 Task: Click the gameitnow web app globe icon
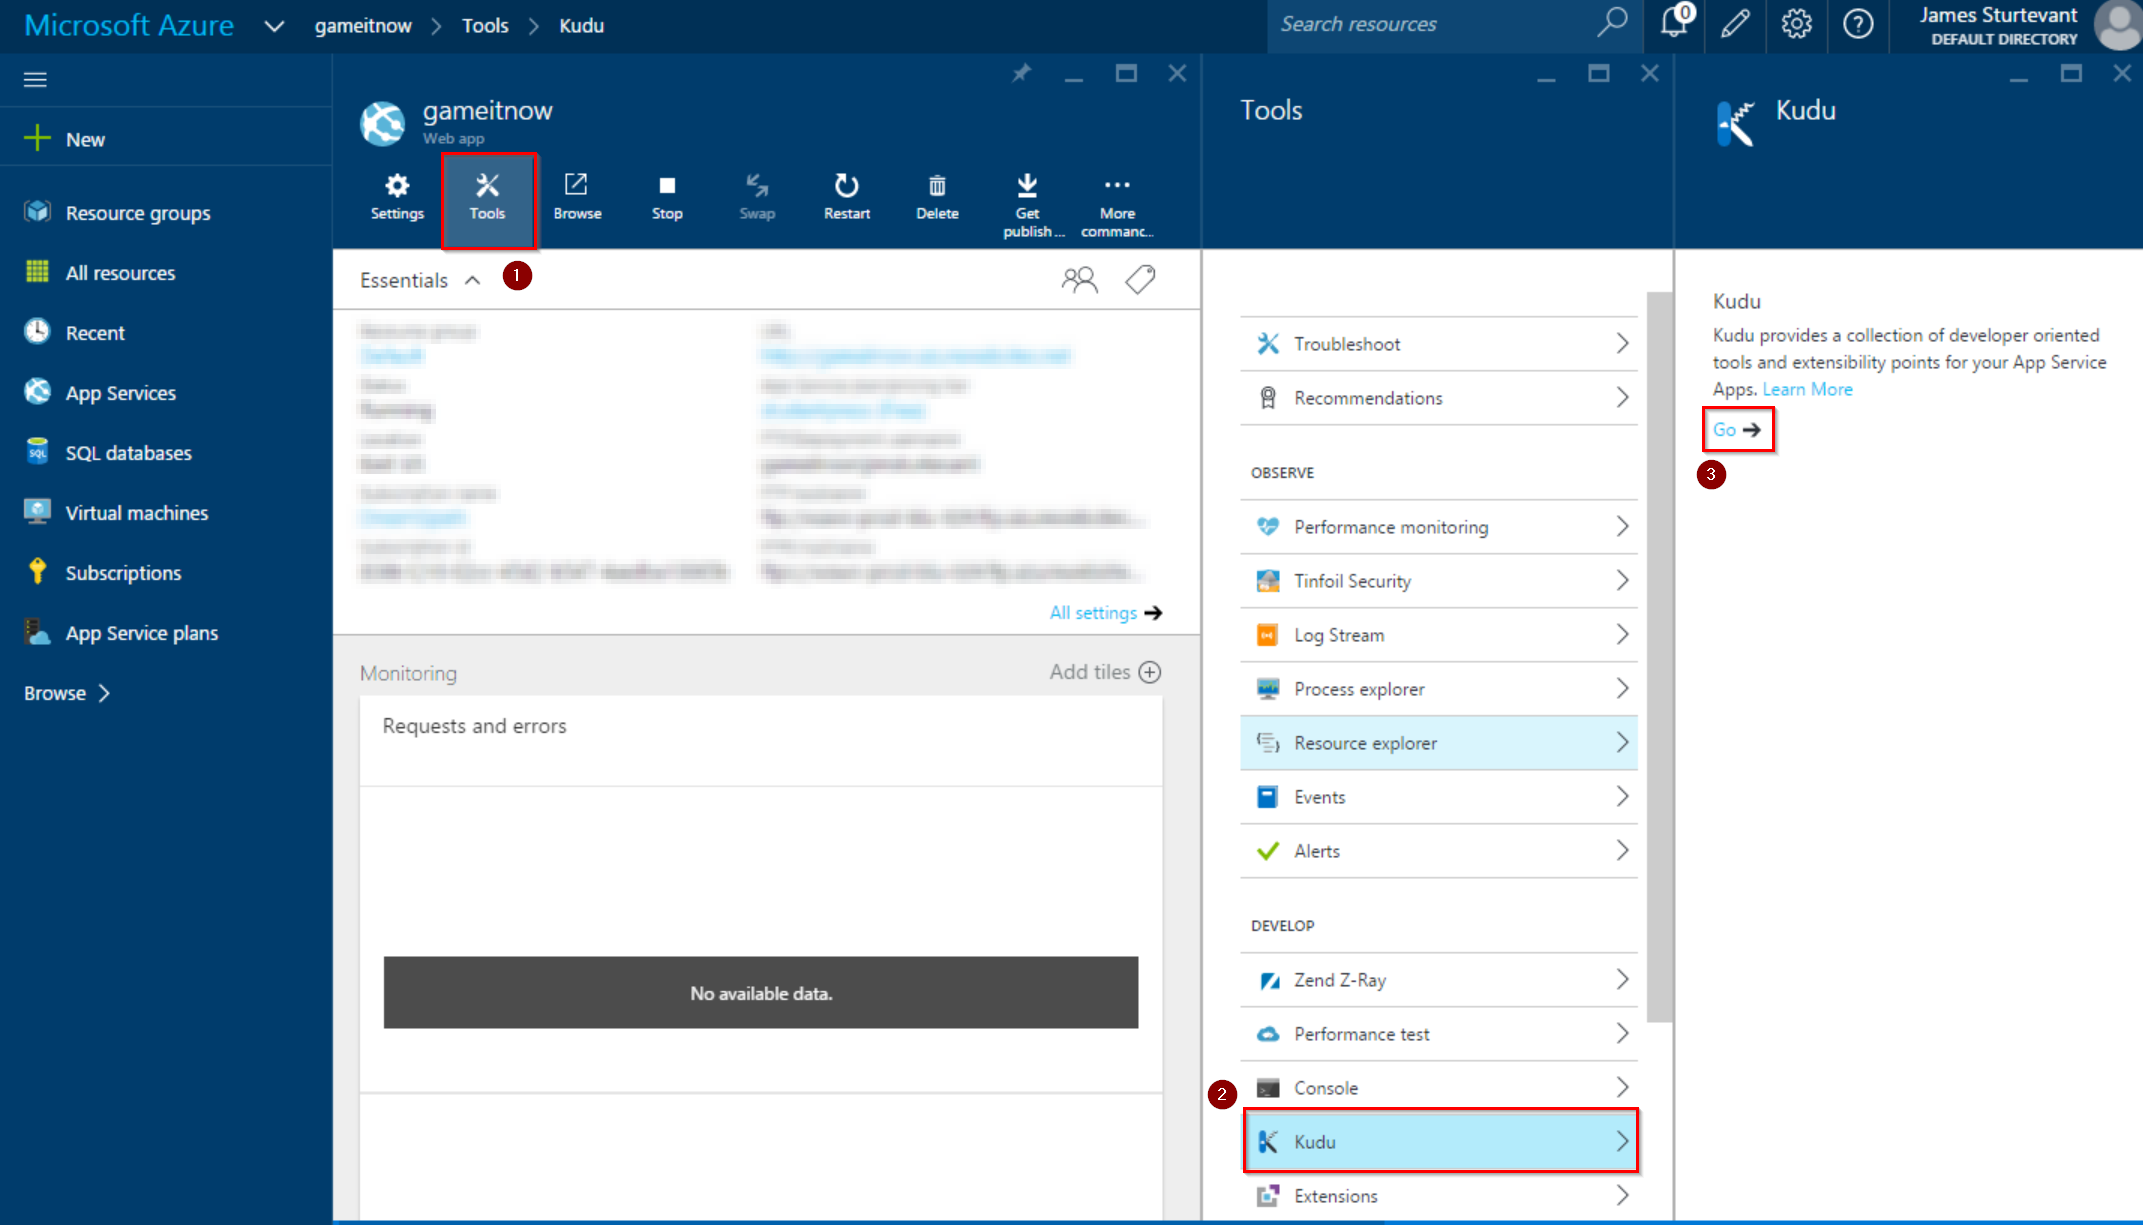click(x=383, y=123)
